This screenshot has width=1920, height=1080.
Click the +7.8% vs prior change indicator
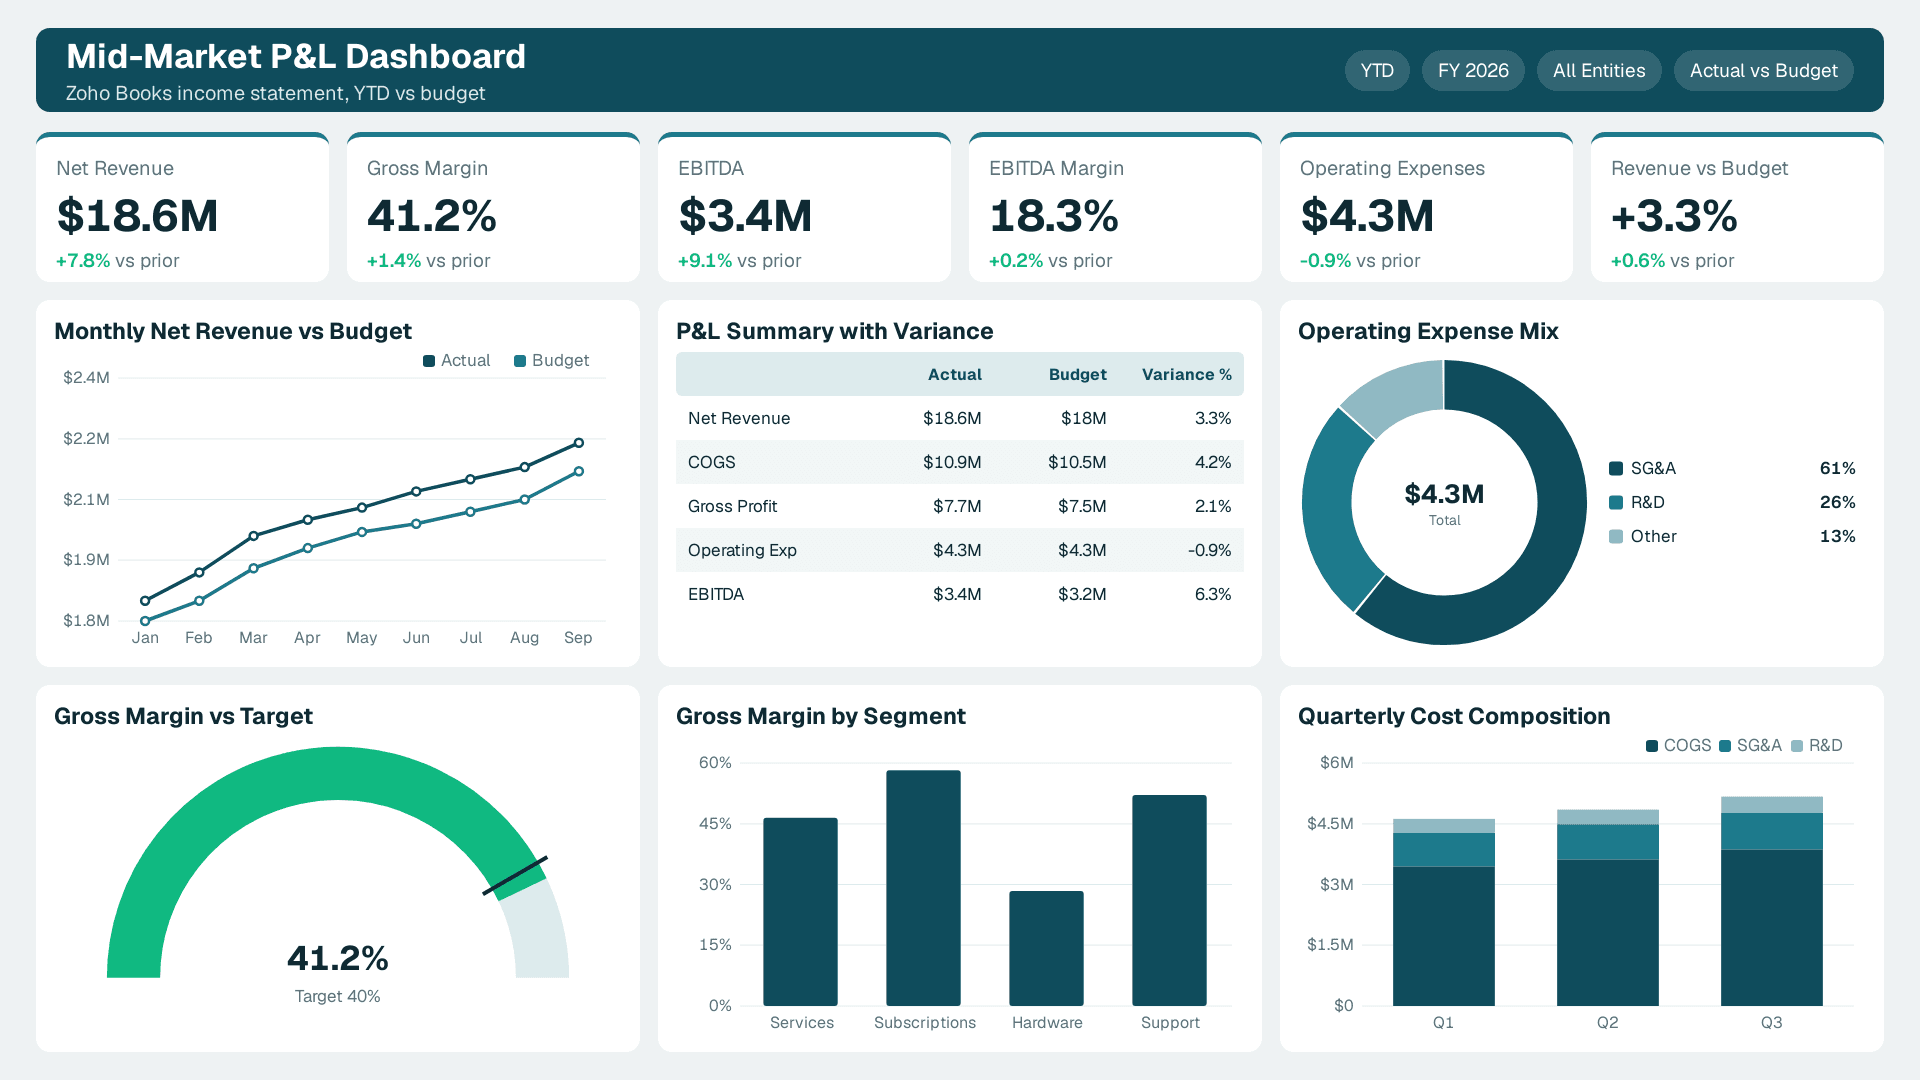pyautogui.click(x=117, y=261)
